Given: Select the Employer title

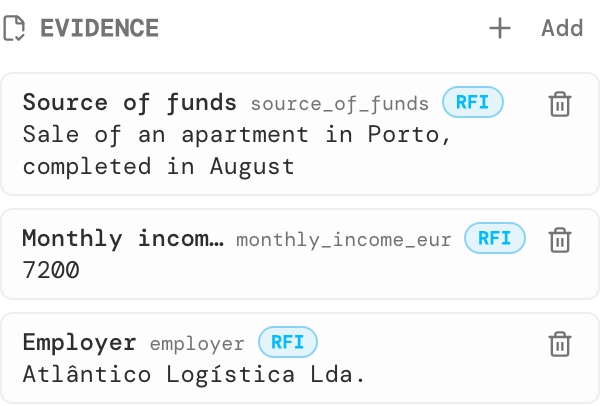Looking at the screenshot, I should click(x=79, y=343).
